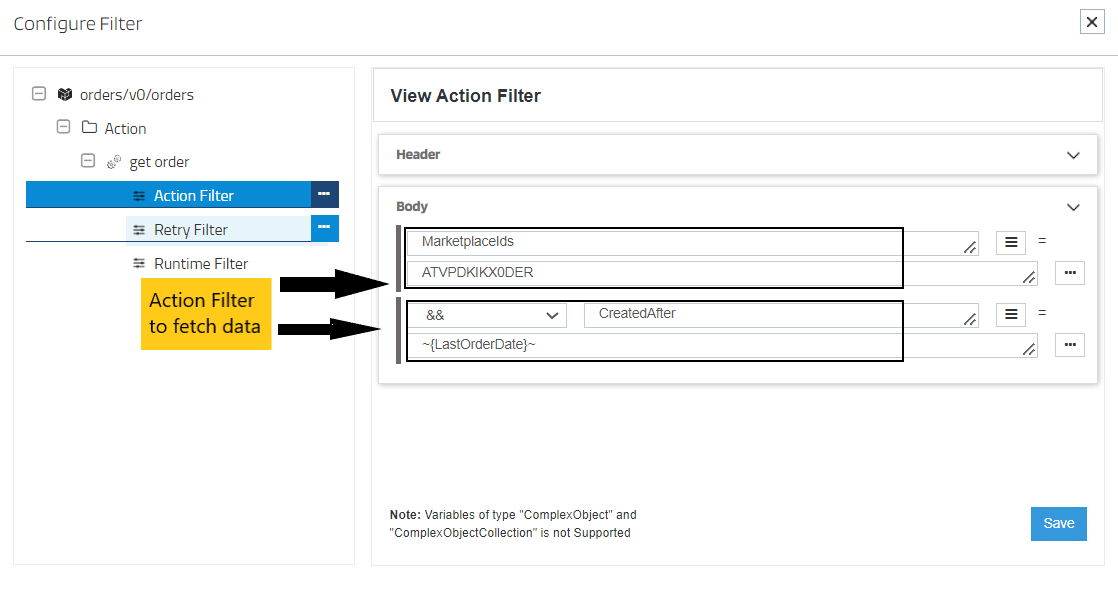Collapse the orders/v0/orders tree node

tap(38, 94)
